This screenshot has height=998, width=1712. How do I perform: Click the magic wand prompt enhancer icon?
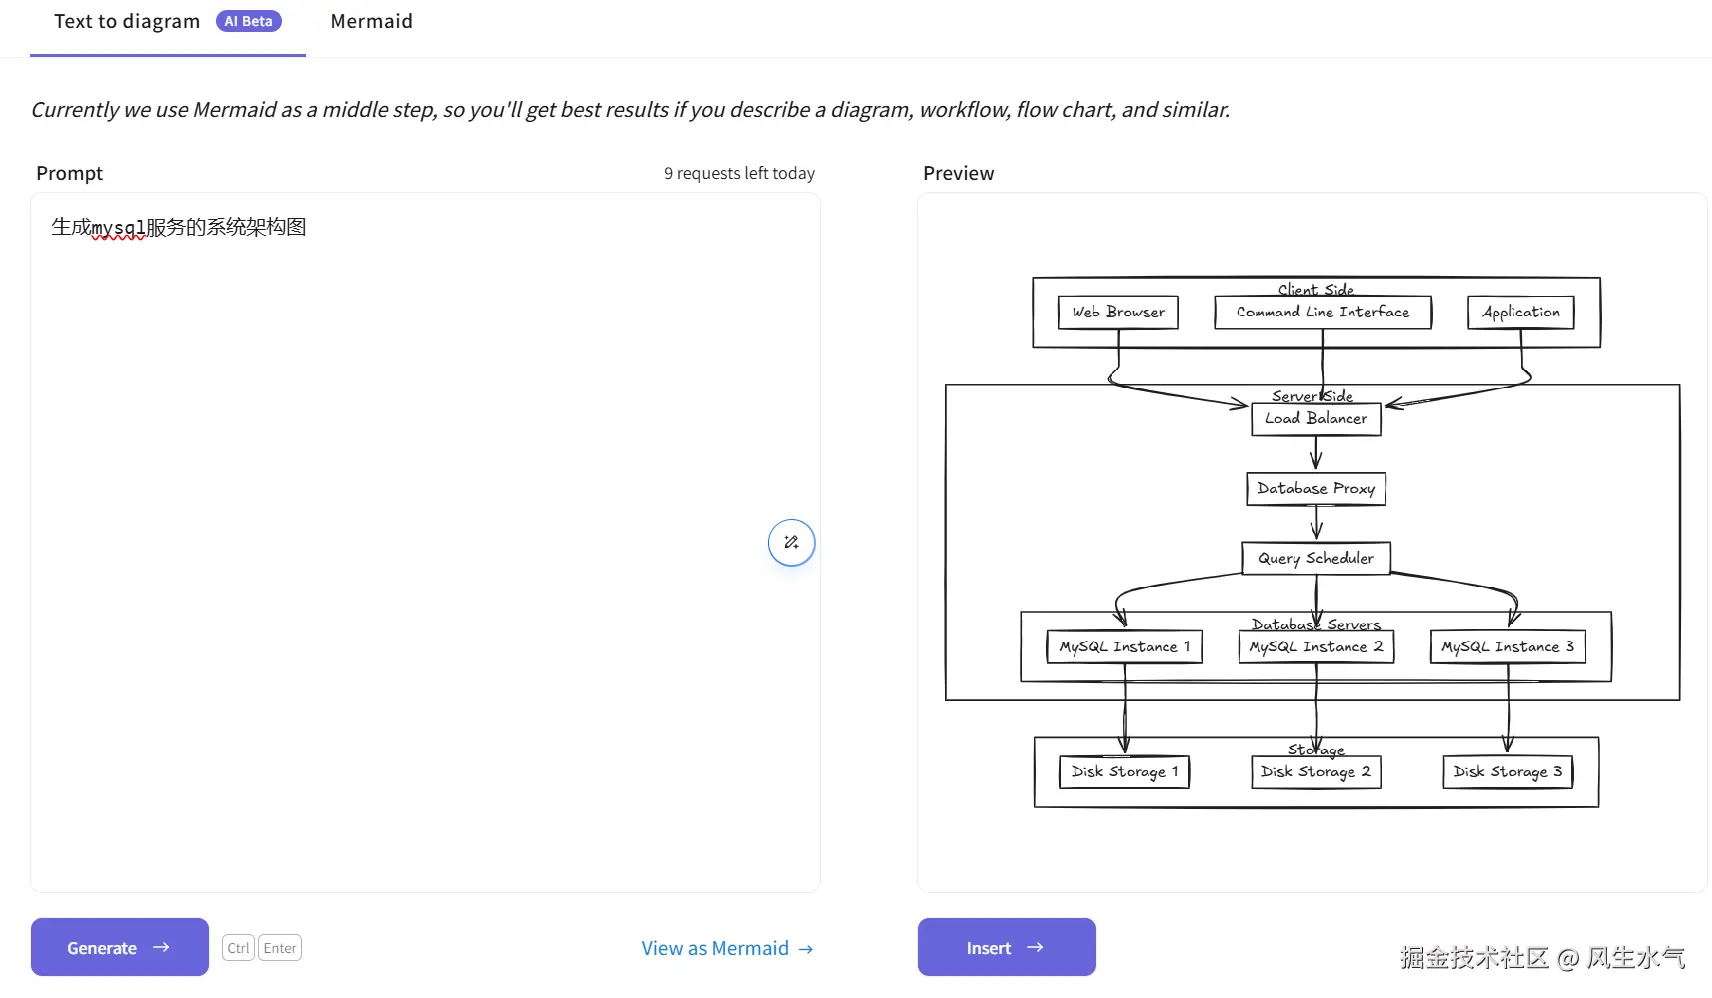pos(791,543)
